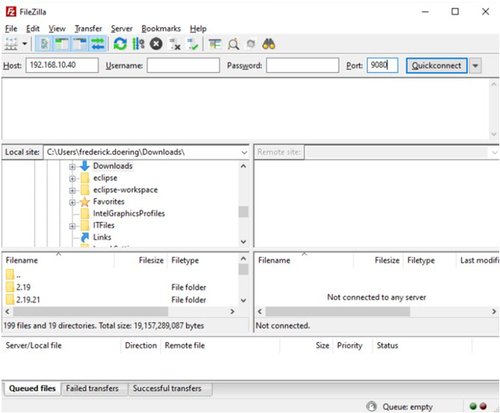Viewport: 500px width, 413px height.
Task: Open Local site path dropdown
Action: click(244, 153)
